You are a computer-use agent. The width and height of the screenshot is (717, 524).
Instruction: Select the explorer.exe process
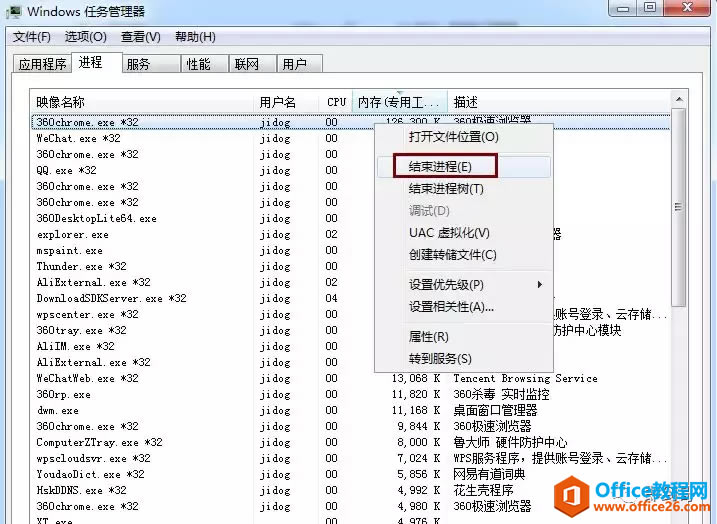tap(351, 234)
